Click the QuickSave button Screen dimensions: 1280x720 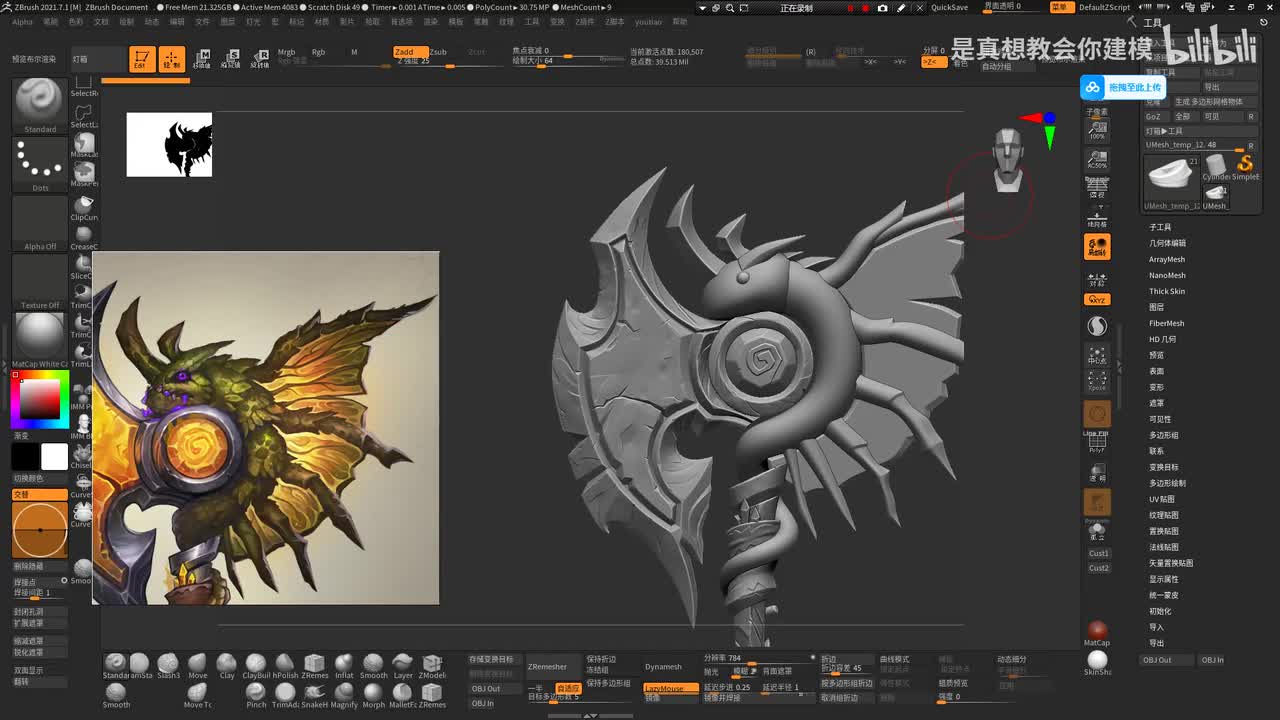pos(949,7)
